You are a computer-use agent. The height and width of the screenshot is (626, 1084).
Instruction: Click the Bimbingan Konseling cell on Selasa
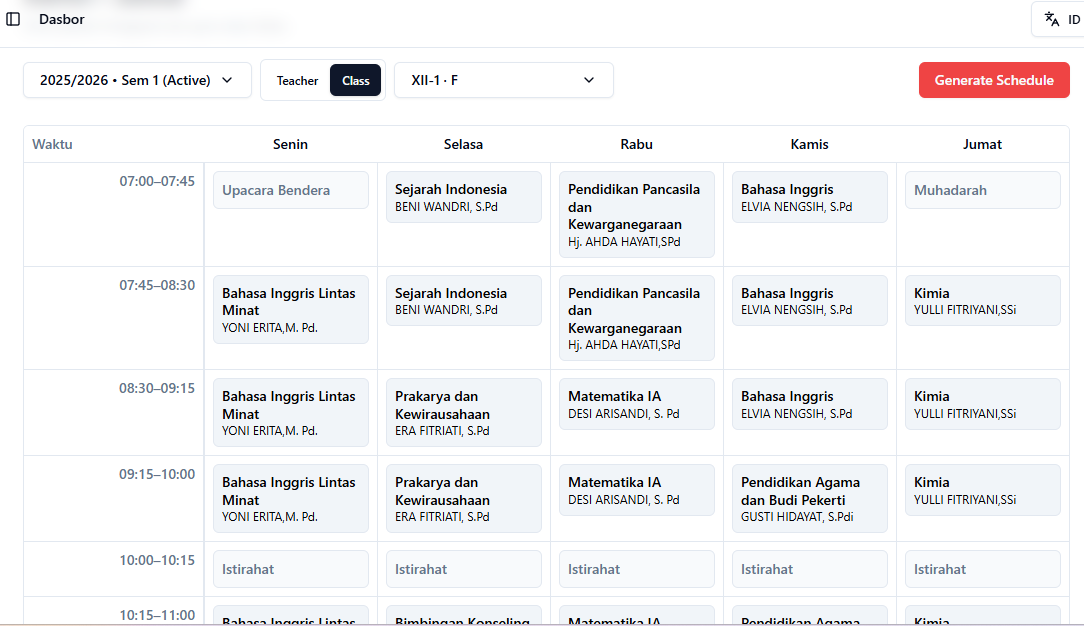point(463,618)
